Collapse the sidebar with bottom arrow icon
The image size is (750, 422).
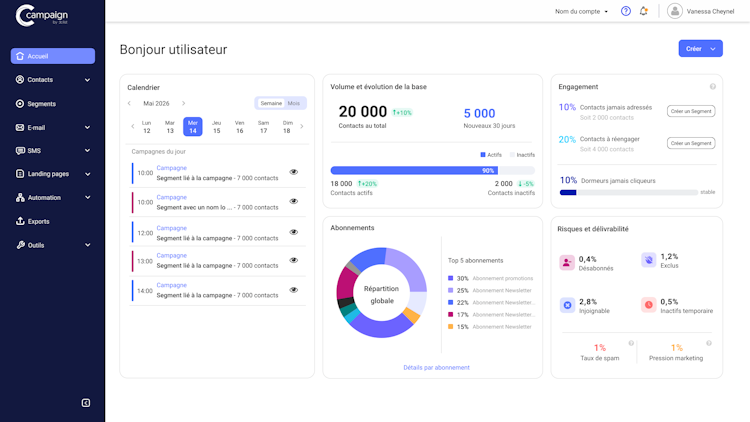coord(86,403)
